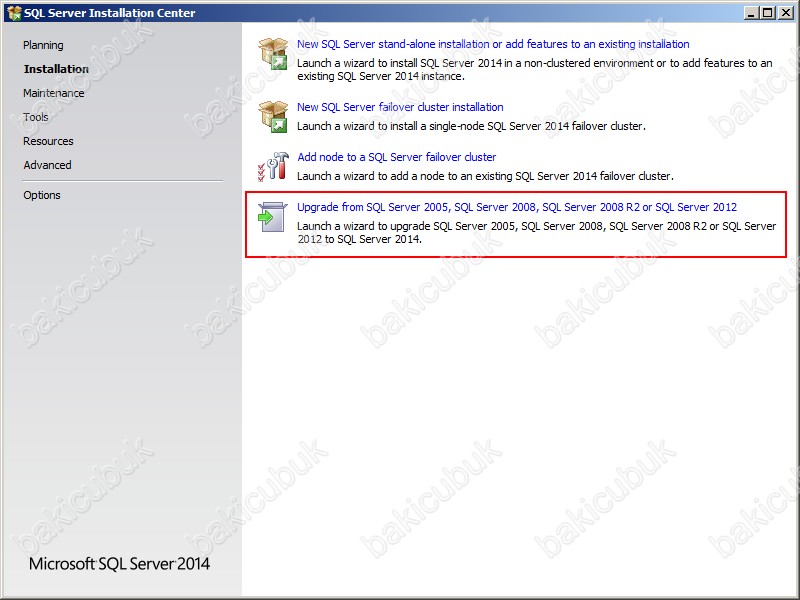Open the Planning section
The image size is (800, 600).
click(x=43, y=45)
